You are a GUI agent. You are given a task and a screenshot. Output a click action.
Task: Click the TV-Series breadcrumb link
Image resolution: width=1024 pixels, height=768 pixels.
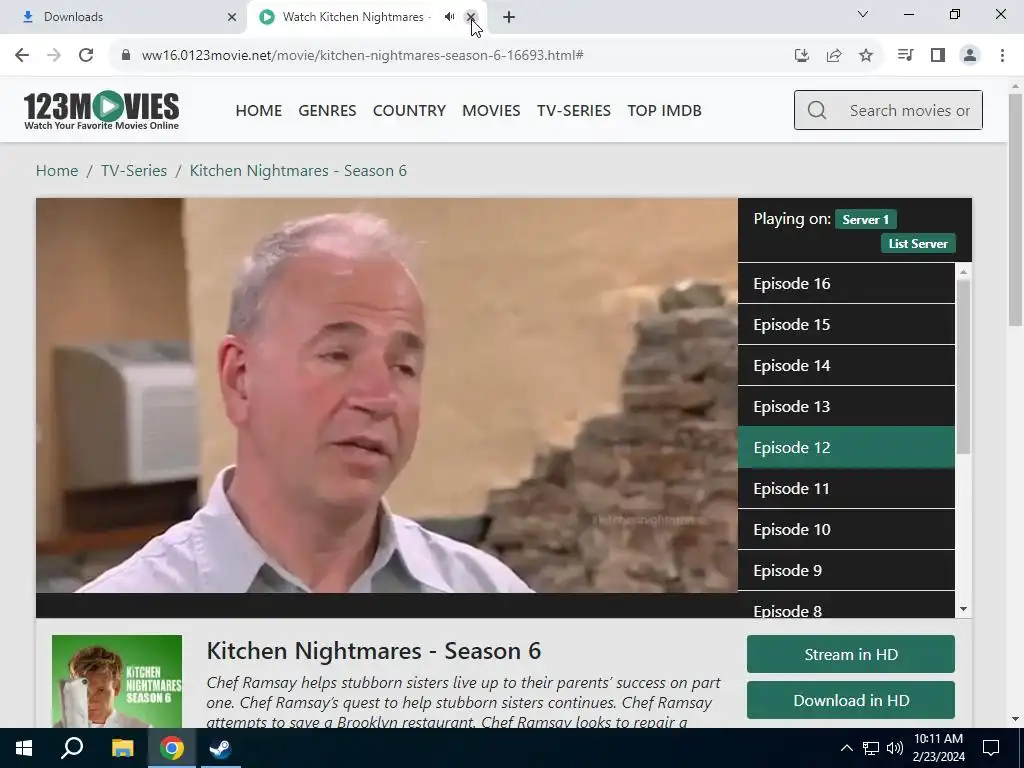click(x=134, y=170)
